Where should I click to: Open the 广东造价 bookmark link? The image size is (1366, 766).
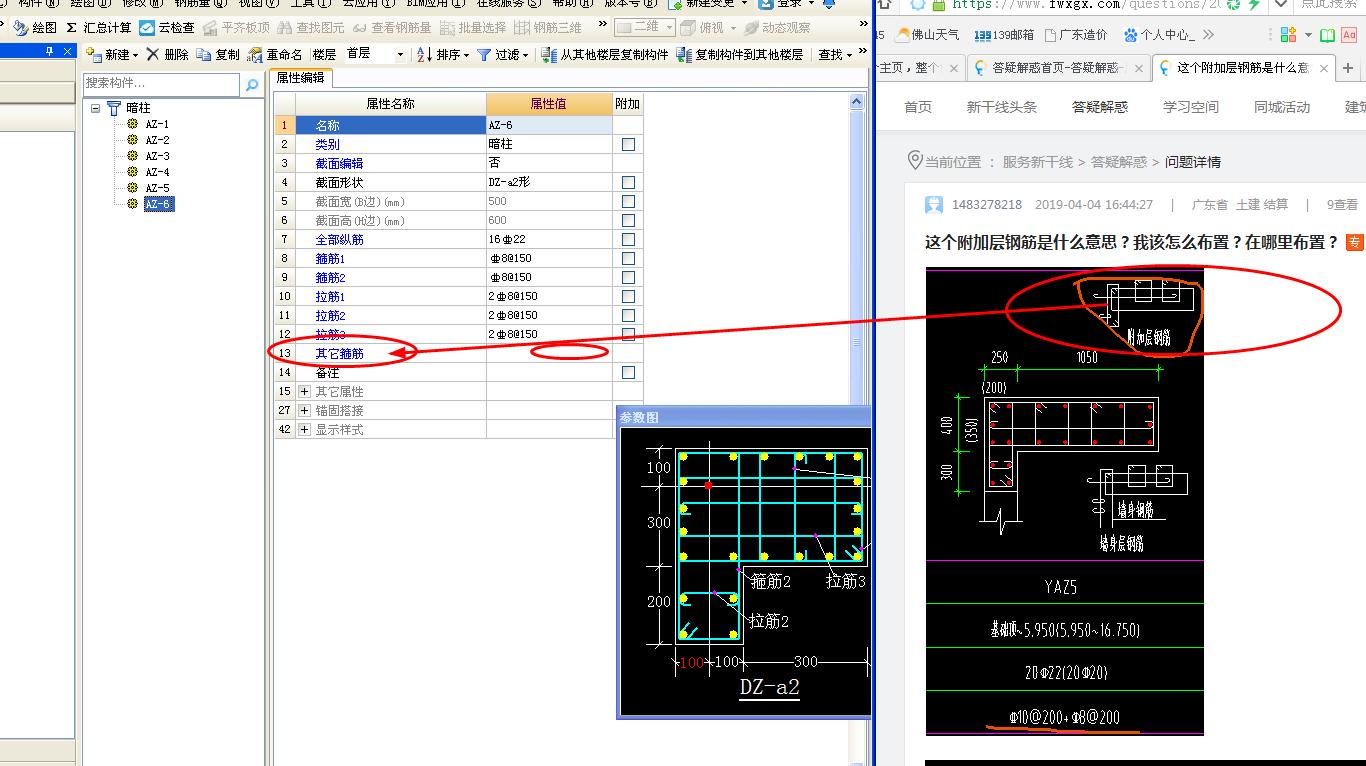pos(1076,35)
